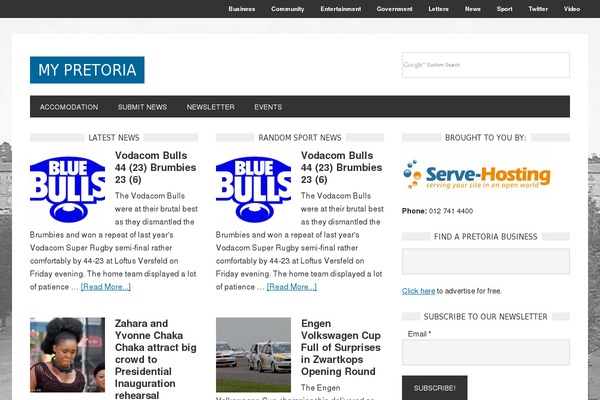Open Engen Volkswagen Cup headline
Viewport: 600px width, 400px height.
[x=341, y=347]
